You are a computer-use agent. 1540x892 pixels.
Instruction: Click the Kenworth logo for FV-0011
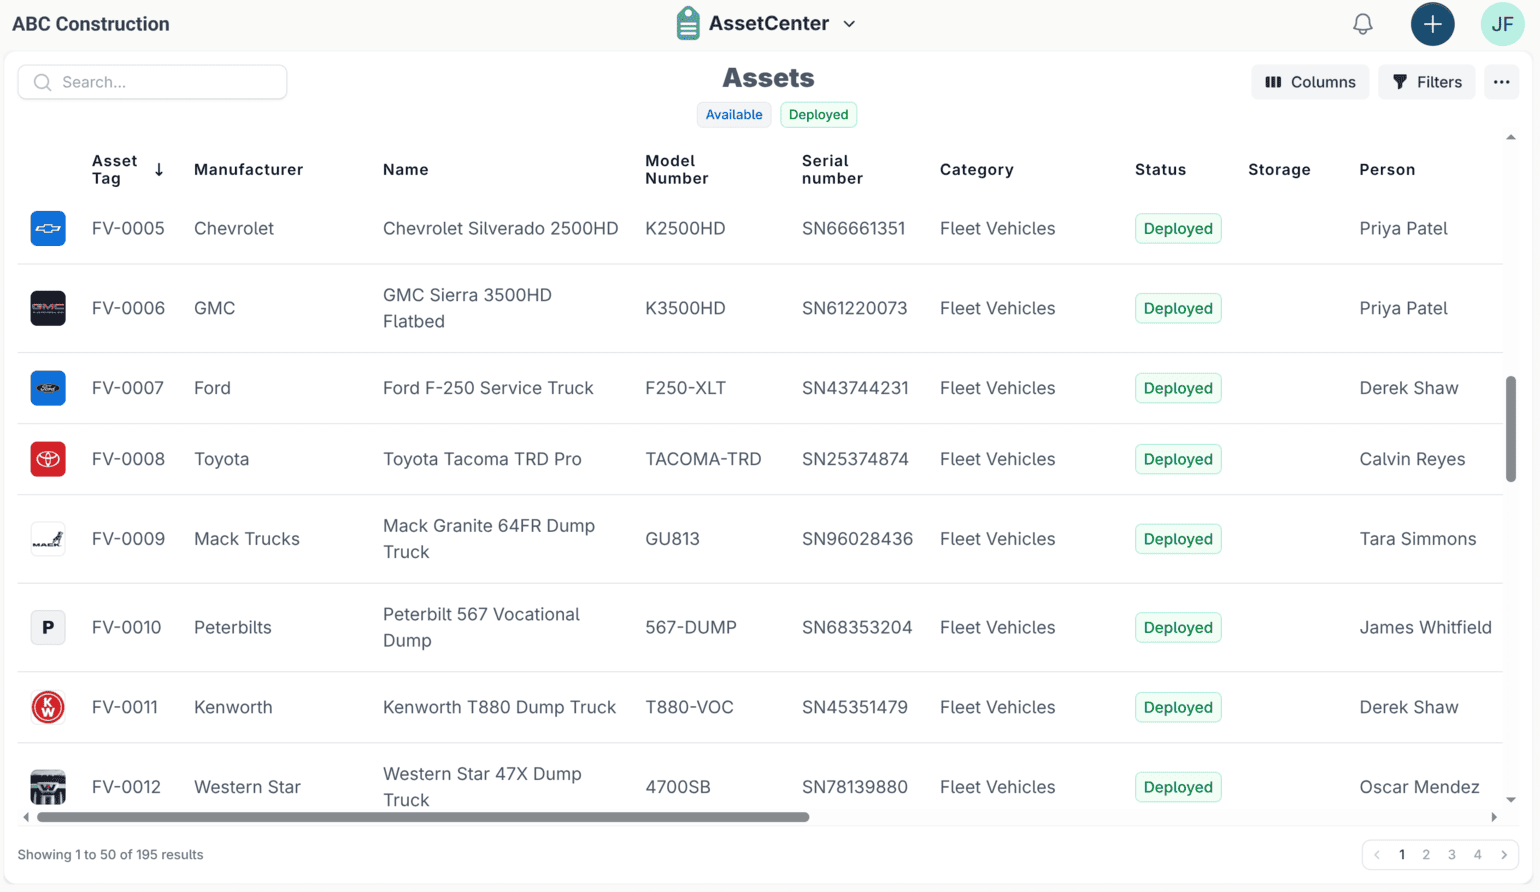click(48, 707)
